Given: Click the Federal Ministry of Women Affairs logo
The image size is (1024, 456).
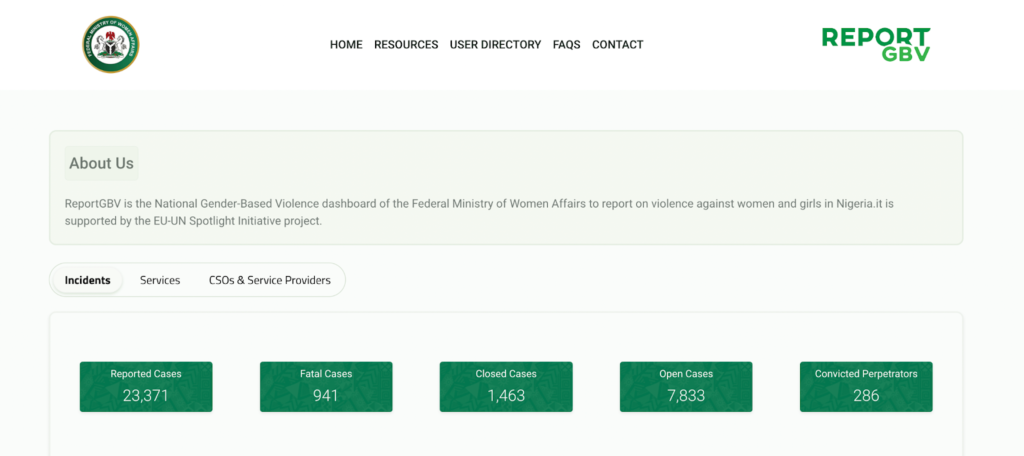Looking at the screenshot, I should 111,44.
